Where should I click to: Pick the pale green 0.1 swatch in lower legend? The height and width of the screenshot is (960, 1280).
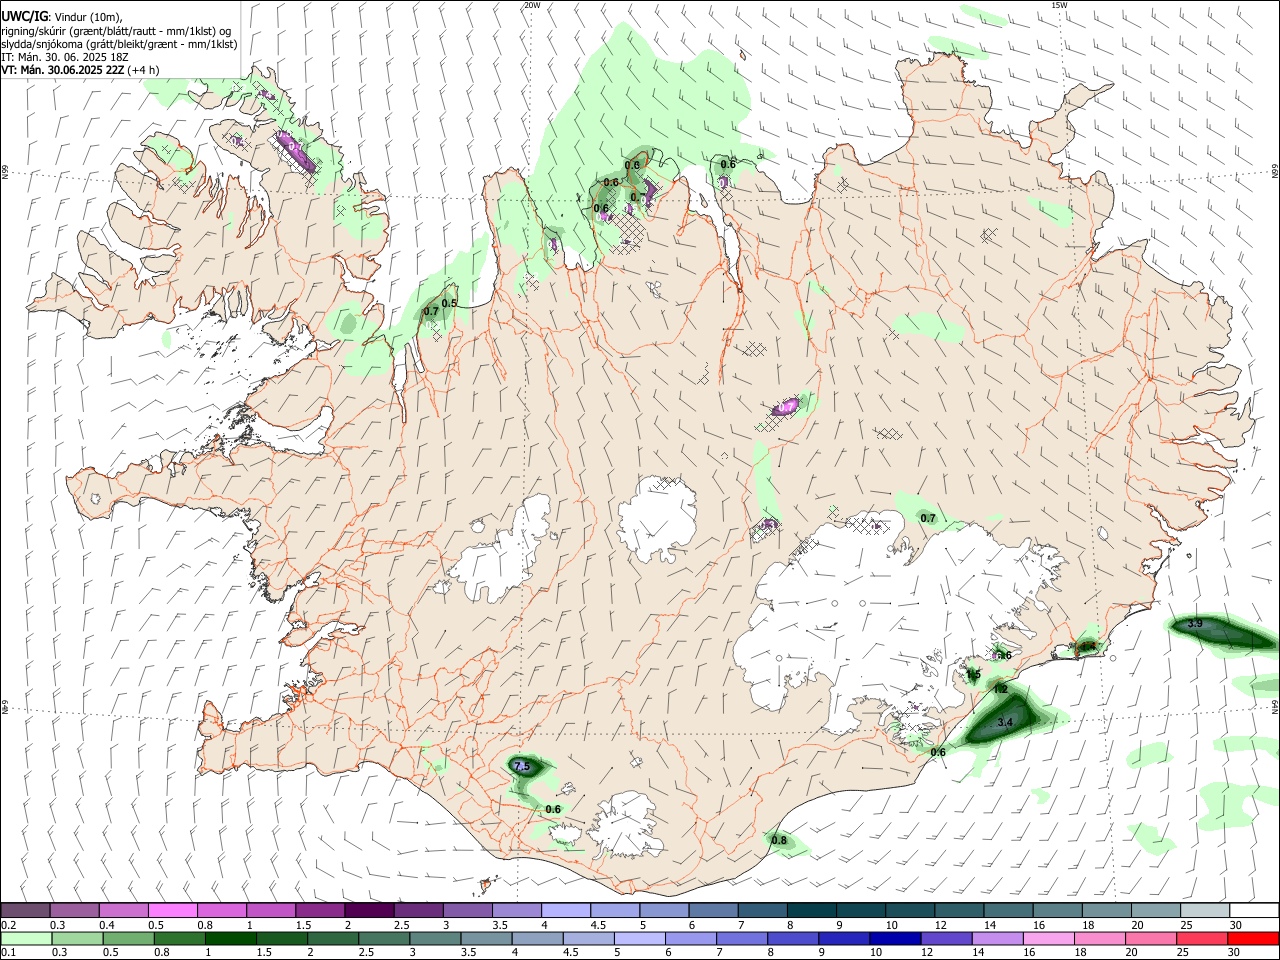(26, 939)
